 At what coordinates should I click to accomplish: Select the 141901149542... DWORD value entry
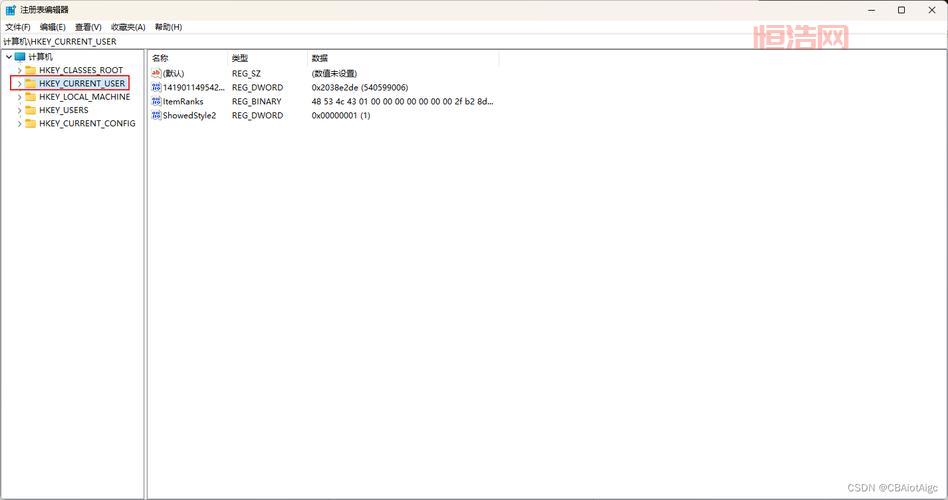[x=188, y=87]
